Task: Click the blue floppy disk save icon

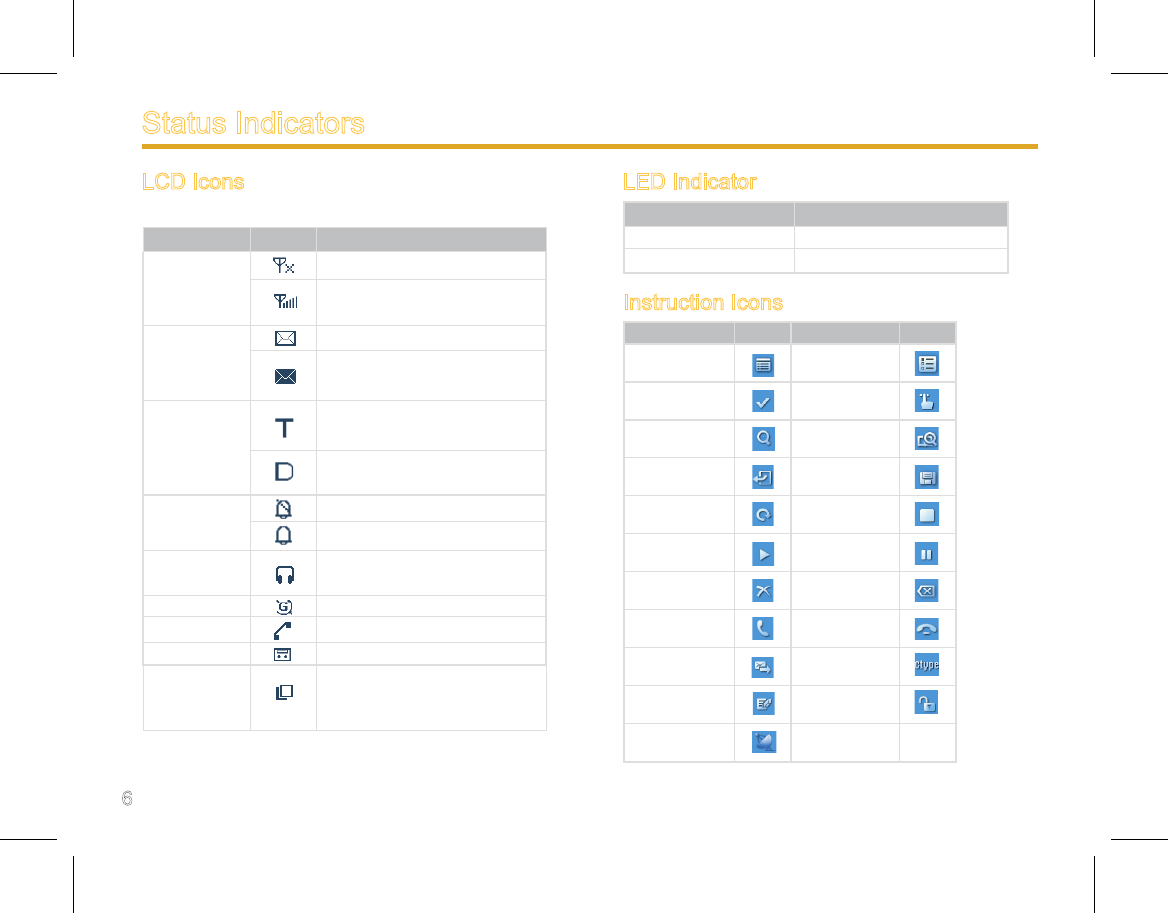Action: (927, 477)
